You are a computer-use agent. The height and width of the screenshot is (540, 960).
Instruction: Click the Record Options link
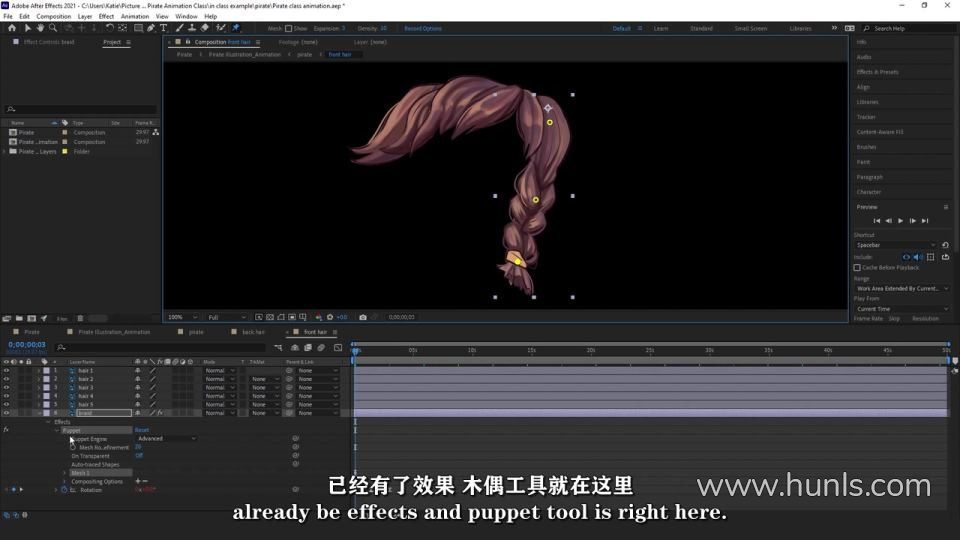[x=422, y=28]
